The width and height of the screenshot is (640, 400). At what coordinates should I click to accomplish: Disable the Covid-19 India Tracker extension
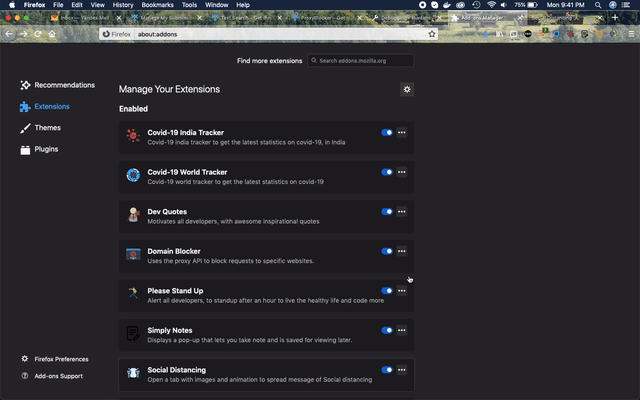tap(387, 132)
